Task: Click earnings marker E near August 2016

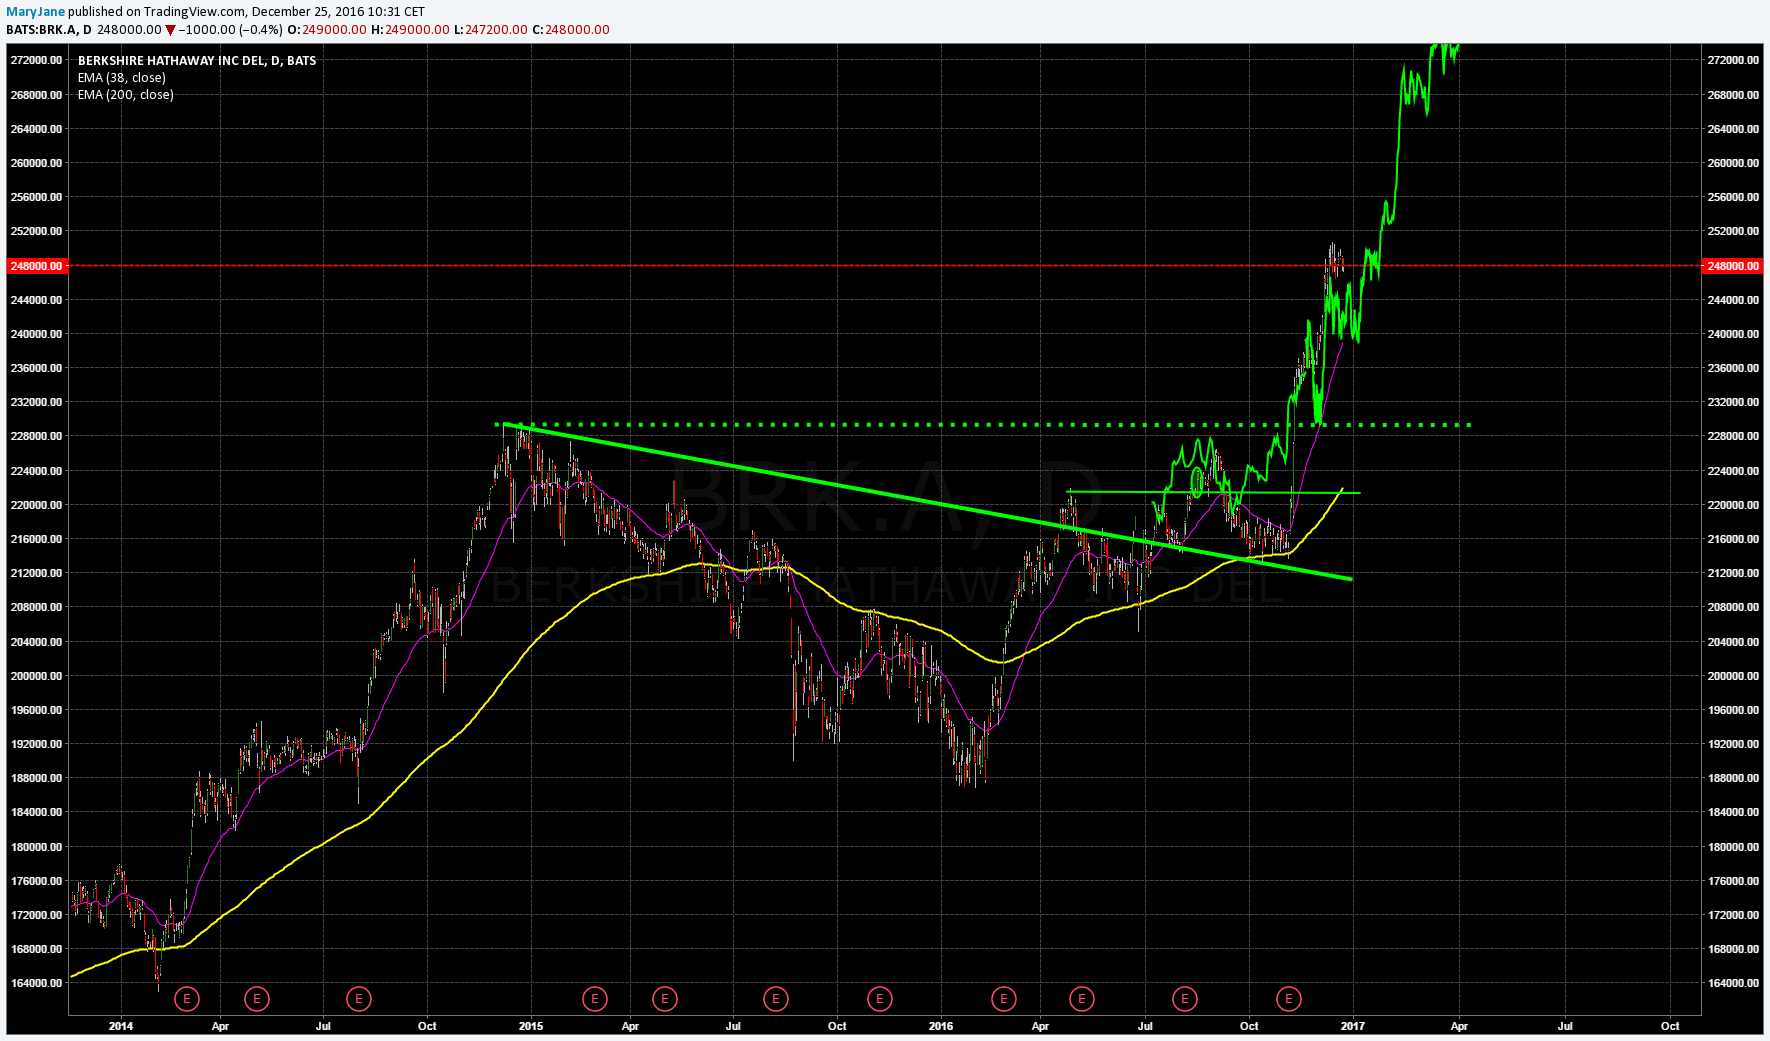Action: (1185, 998)
